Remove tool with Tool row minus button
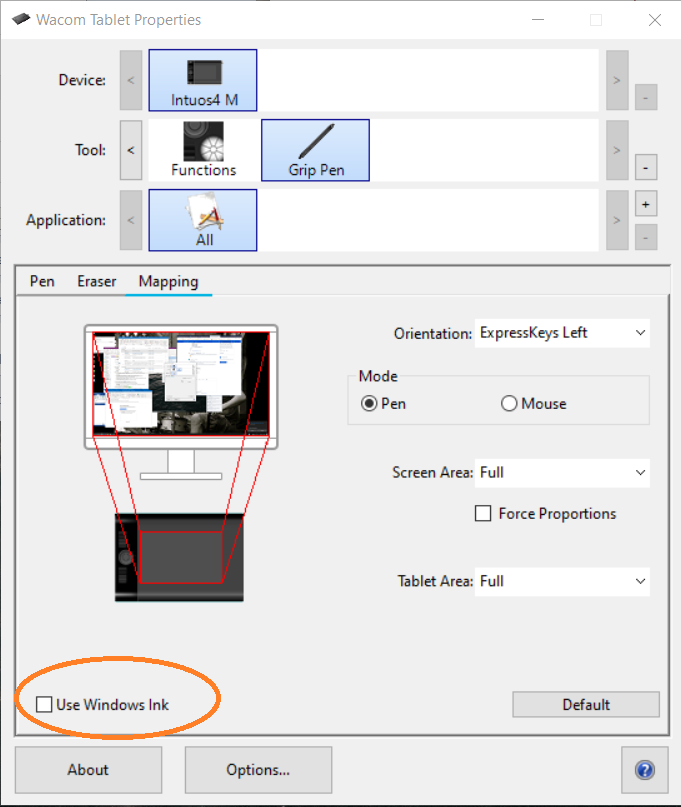Screen dimensions: 681x807 646,167
